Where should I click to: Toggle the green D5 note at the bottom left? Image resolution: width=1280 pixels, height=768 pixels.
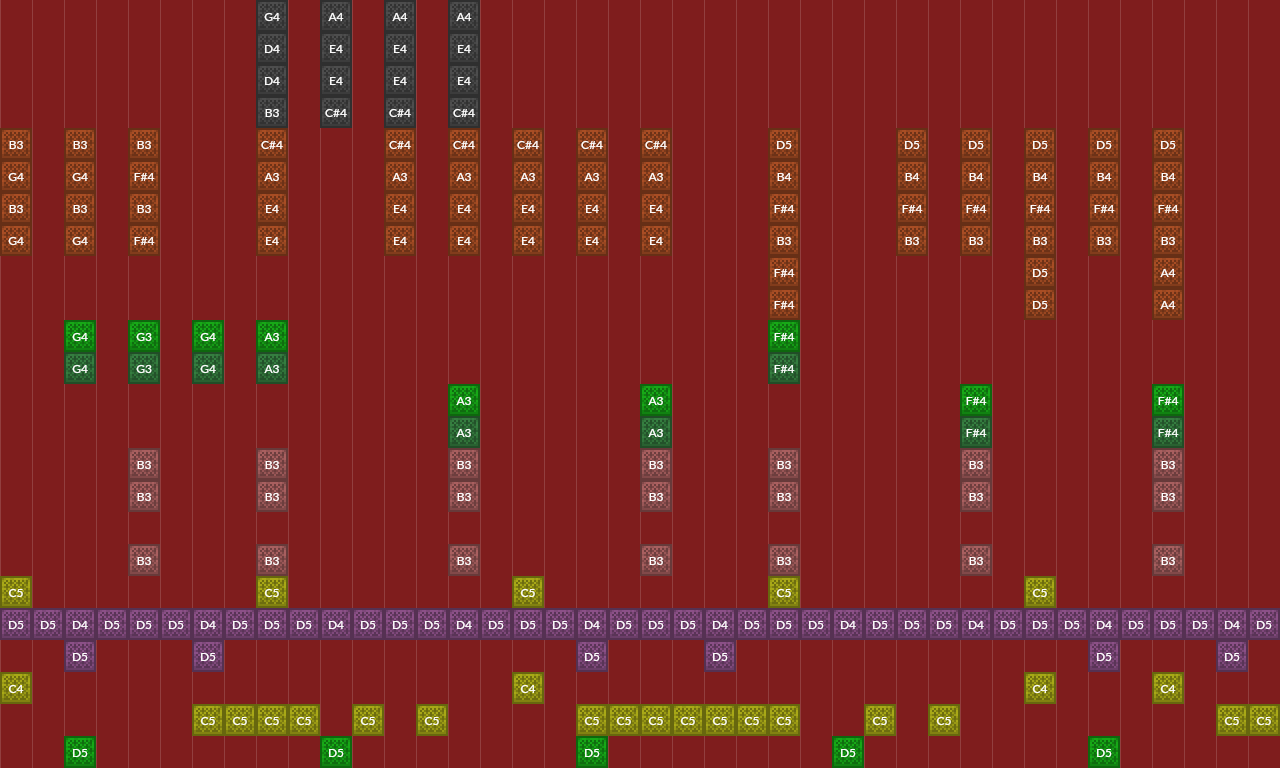click(80, 752)
